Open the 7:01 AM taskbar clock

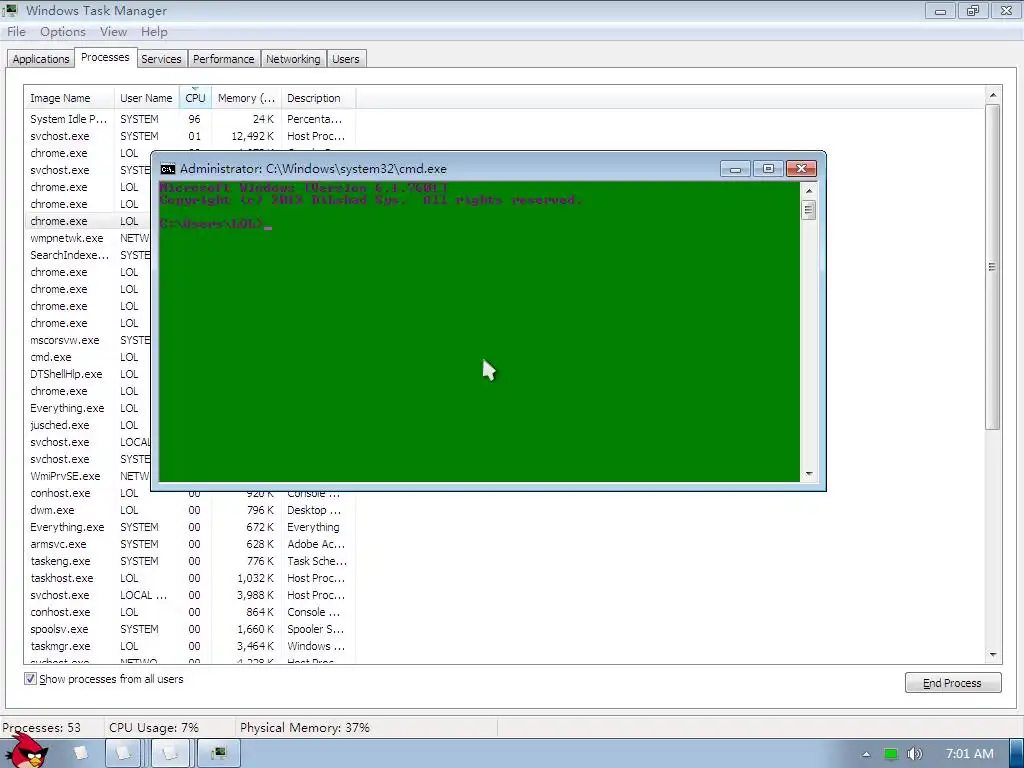[x=970, y=754]
